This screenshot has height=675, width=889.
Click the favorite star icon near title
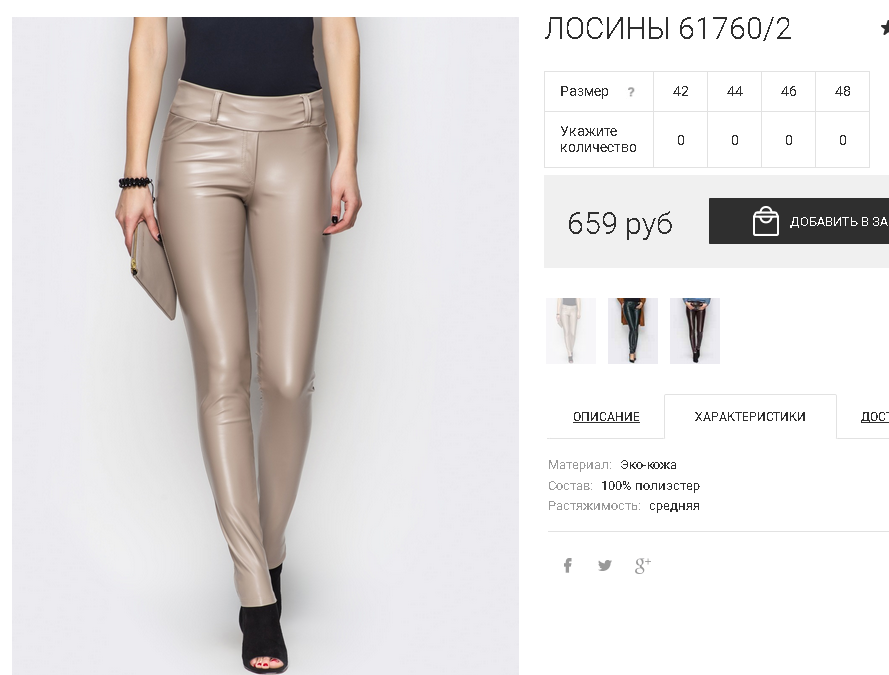[x=884, y=28]
